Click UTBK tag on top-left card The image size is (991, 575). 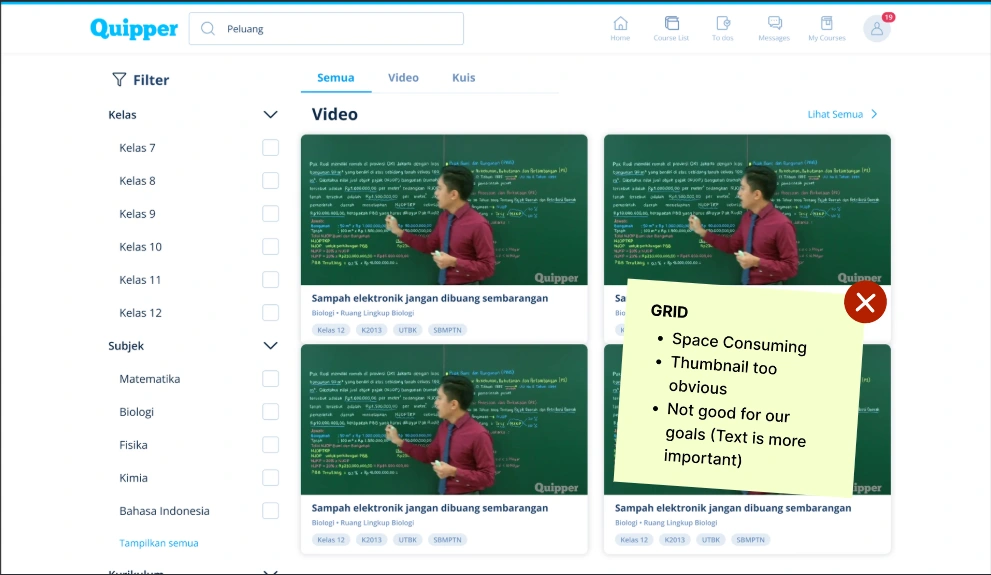point(408,330)
